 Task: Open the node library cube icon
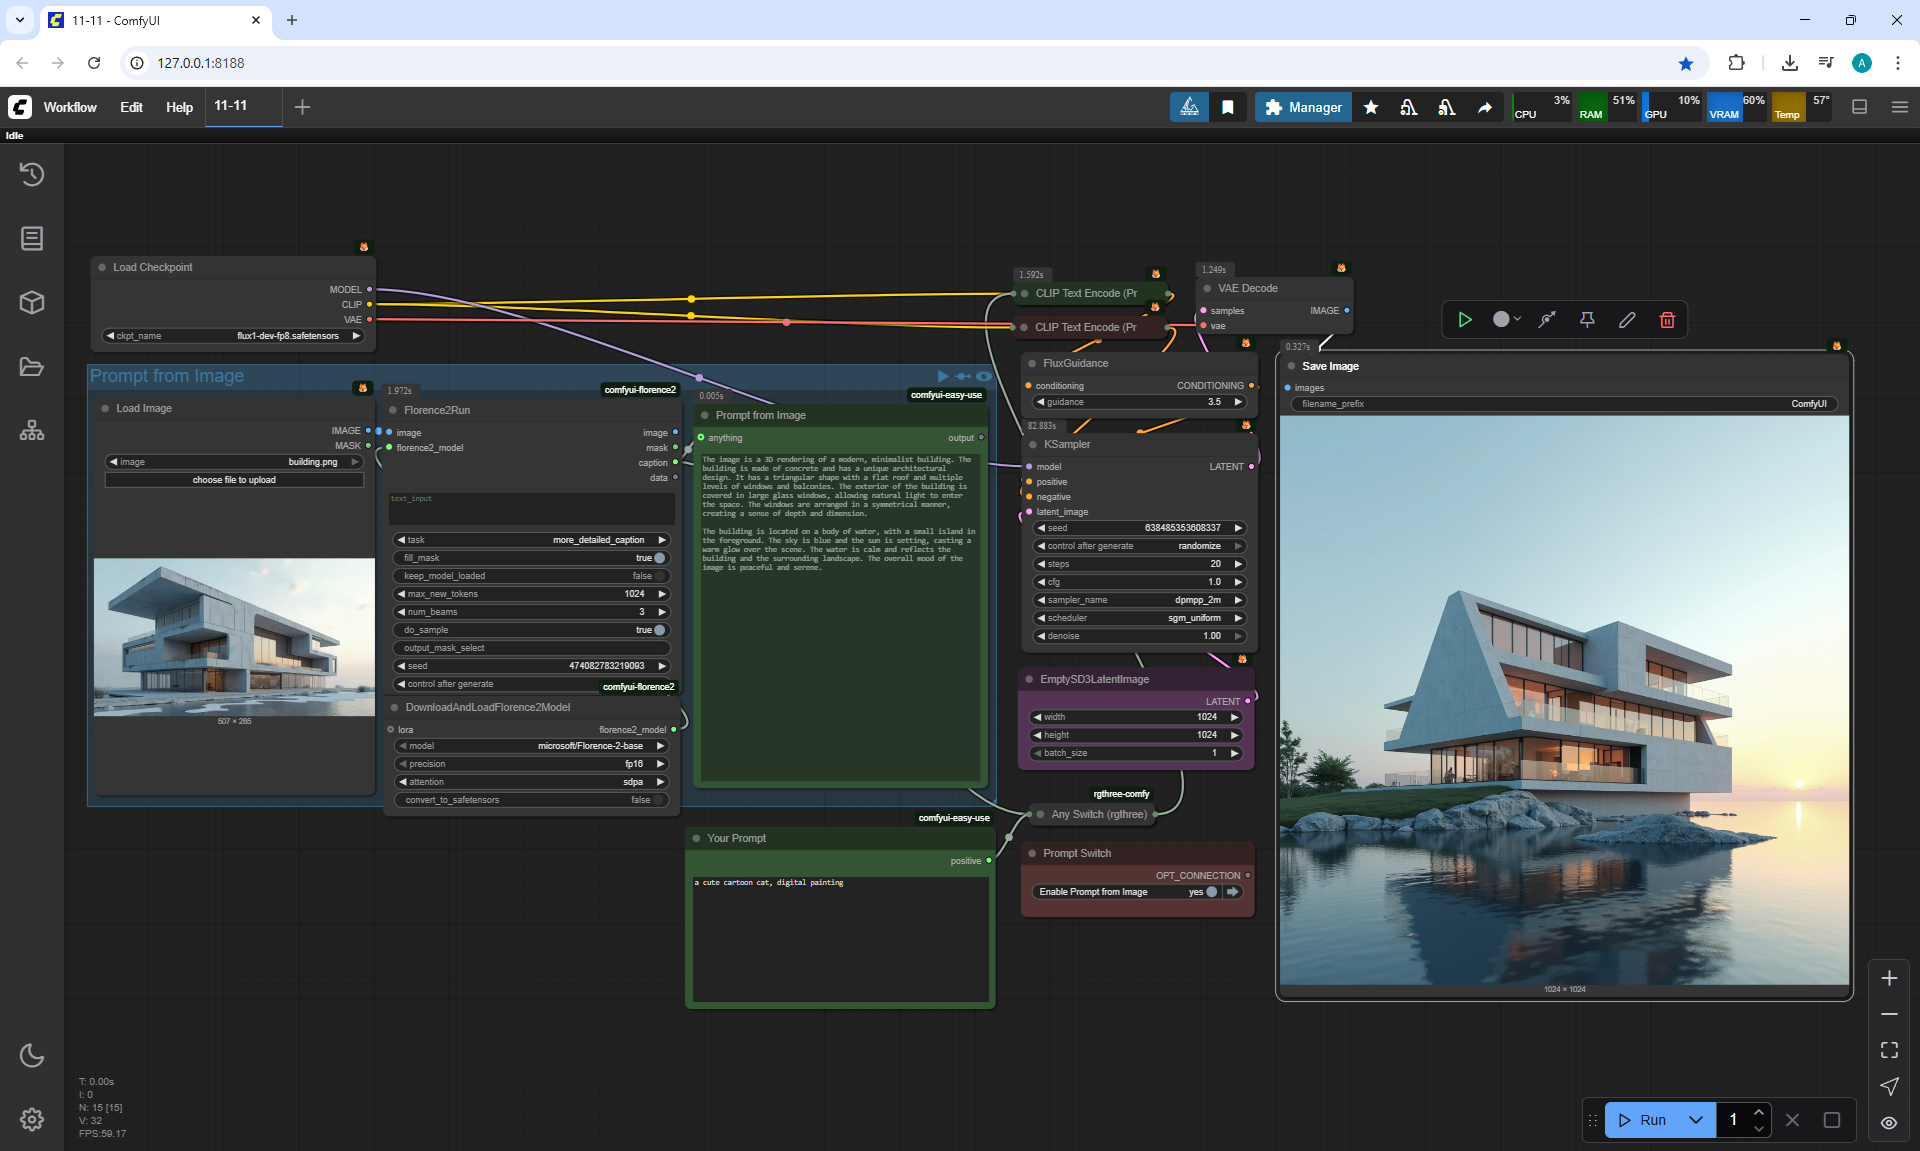pyautogui.click(x=32, y=302)
